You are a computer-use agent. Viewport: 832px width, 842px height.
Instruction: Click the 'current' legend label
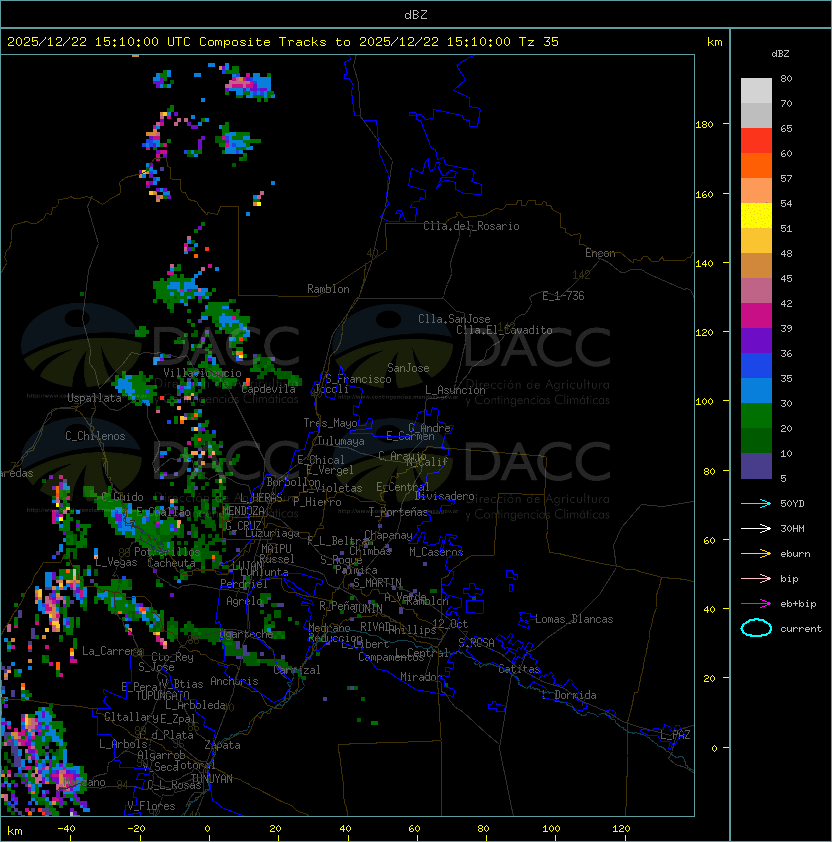(x=801, y=629)
